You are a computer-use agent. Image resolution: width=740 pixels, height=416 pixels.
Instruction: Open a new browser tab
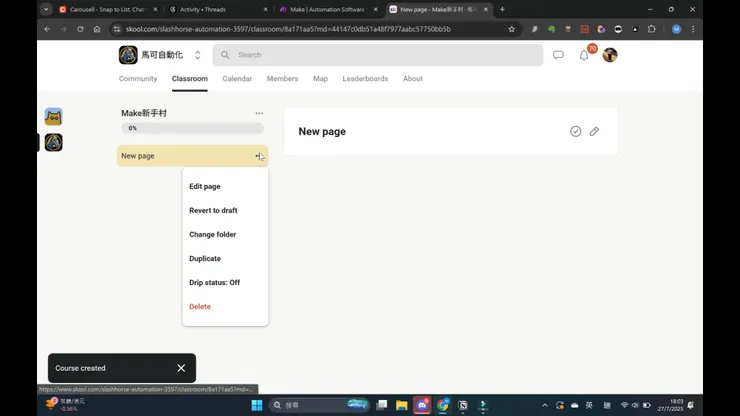pos(502,9)
